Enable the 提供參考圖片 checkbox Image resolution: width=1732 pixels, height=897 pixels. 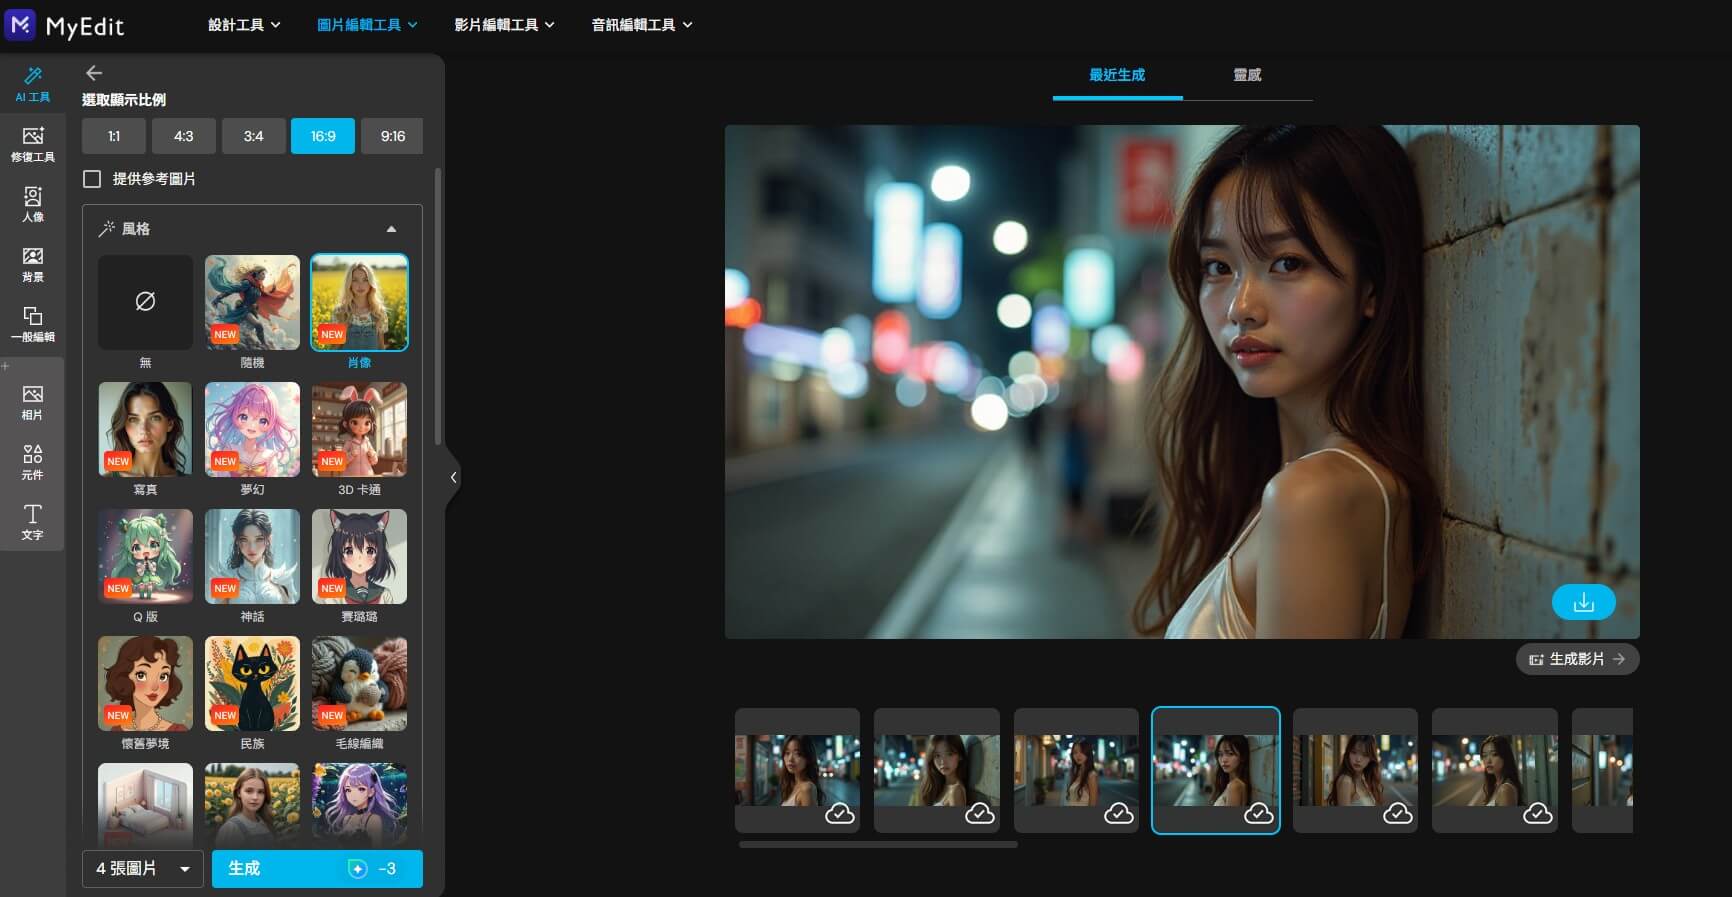pos(93,179)
